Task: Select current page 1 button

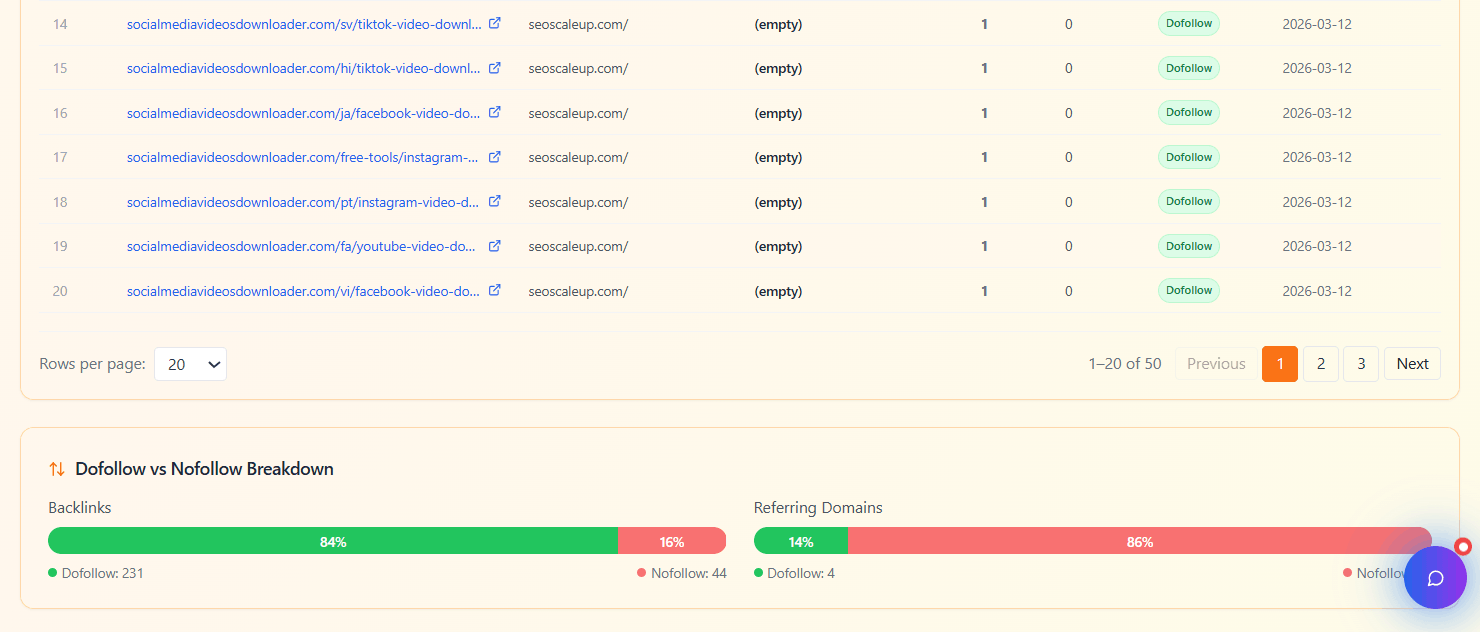Action: coord(1279,364)
